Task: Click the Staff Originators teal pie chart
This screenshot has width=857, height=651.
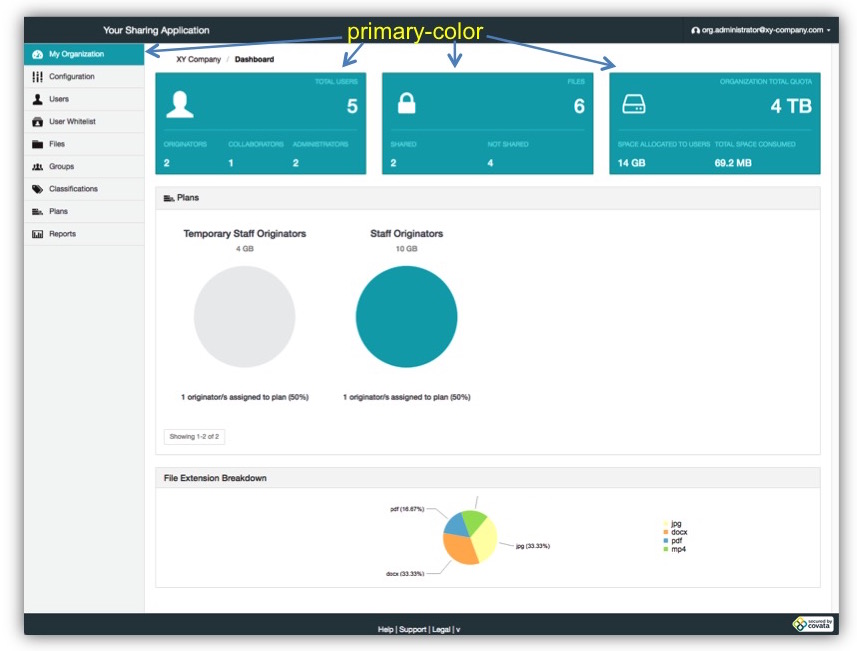Action: point(406,317)
